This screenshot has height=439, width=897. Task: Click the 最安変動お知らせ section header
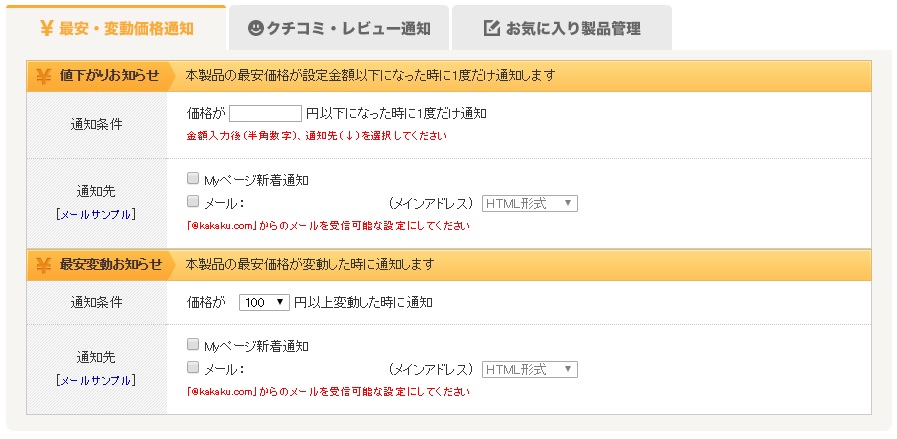point(110,265)
